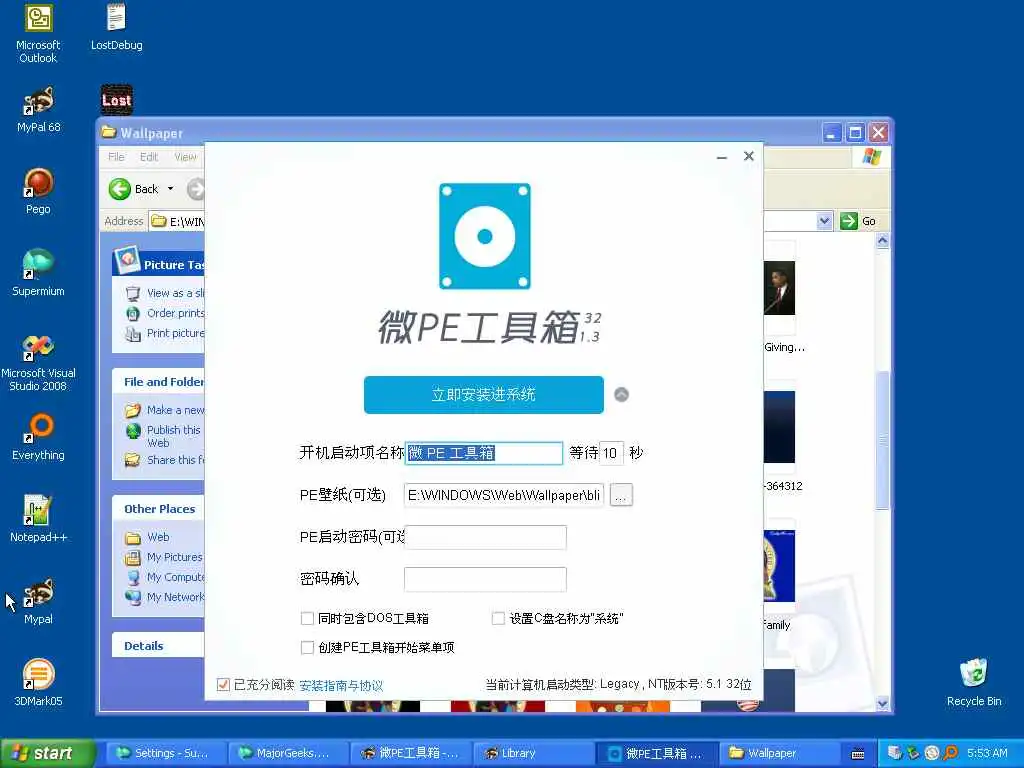Viewport: 1024px width, 768px height.
Task: Click Other Places header in sidebar
Action: point(159,509)
